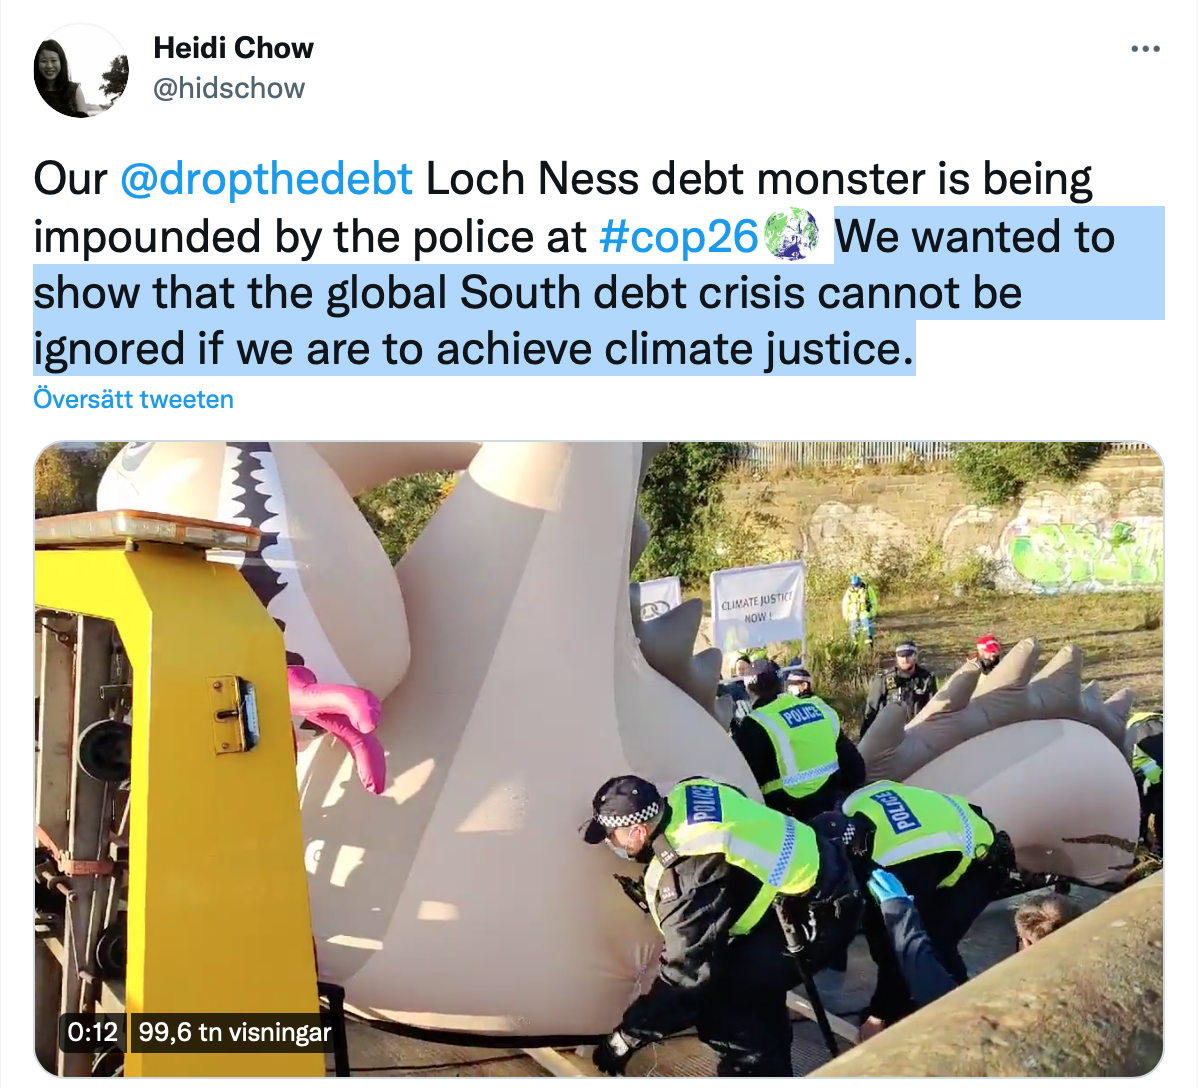Click the 99,6 tn visningar view count
Viewport: 1198px width, 1088px height.
235,1032
